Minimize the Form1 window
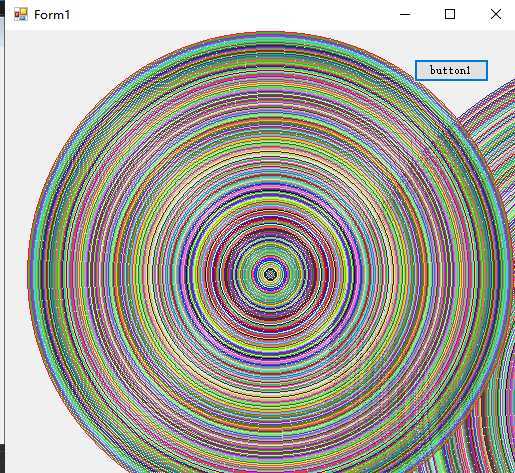The height and width of the screenshot is (473, 515). (405, 14)
